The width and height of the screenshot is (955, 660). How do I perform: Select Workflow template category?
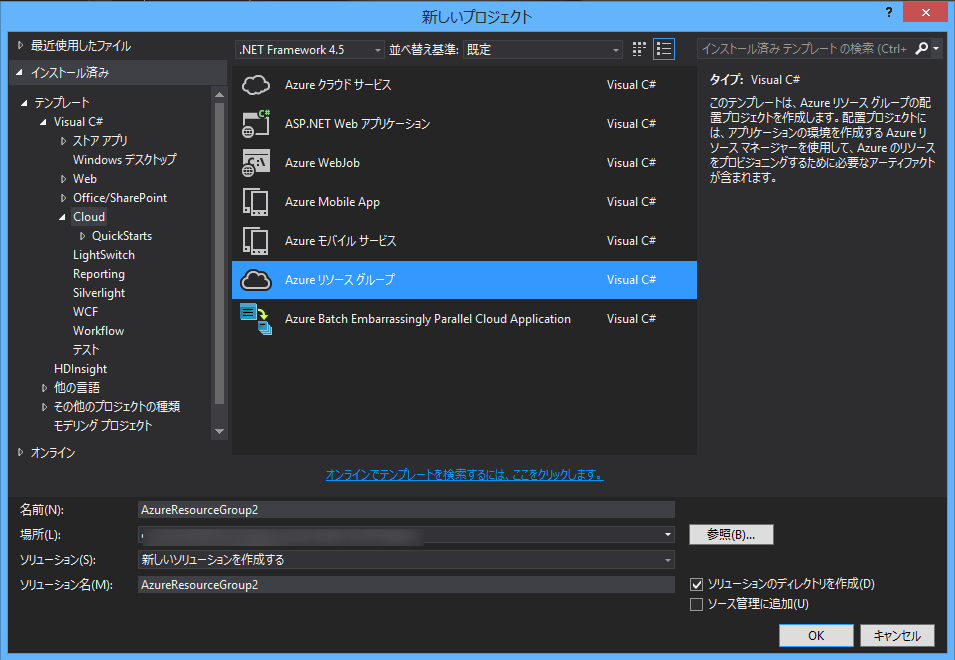(98, 331)
